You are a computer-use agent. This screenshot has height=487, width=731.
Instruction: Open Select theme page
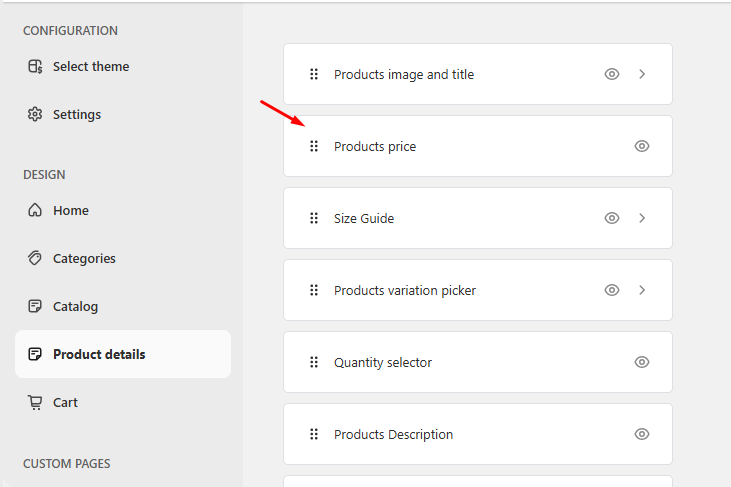click(123, 67)
